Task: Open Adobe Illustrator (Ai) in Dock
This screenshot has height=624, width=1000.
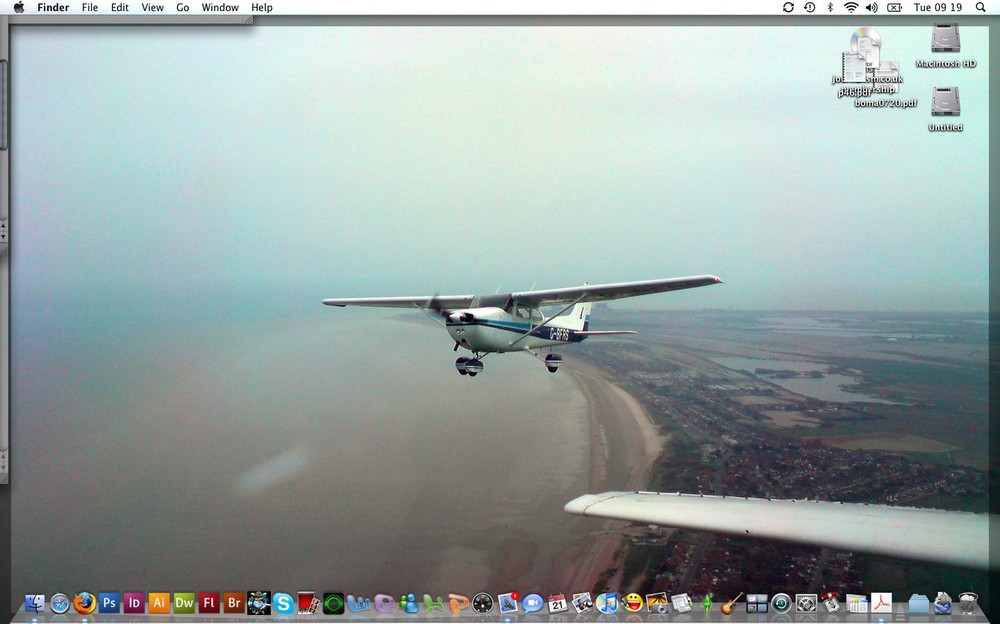Action: coord(159,602)
